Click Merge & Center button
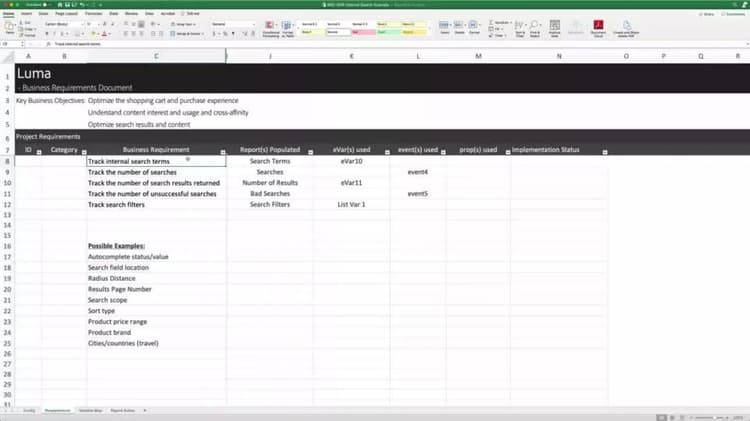This screenshot has height=421, width=750. (x=186, y=34)
